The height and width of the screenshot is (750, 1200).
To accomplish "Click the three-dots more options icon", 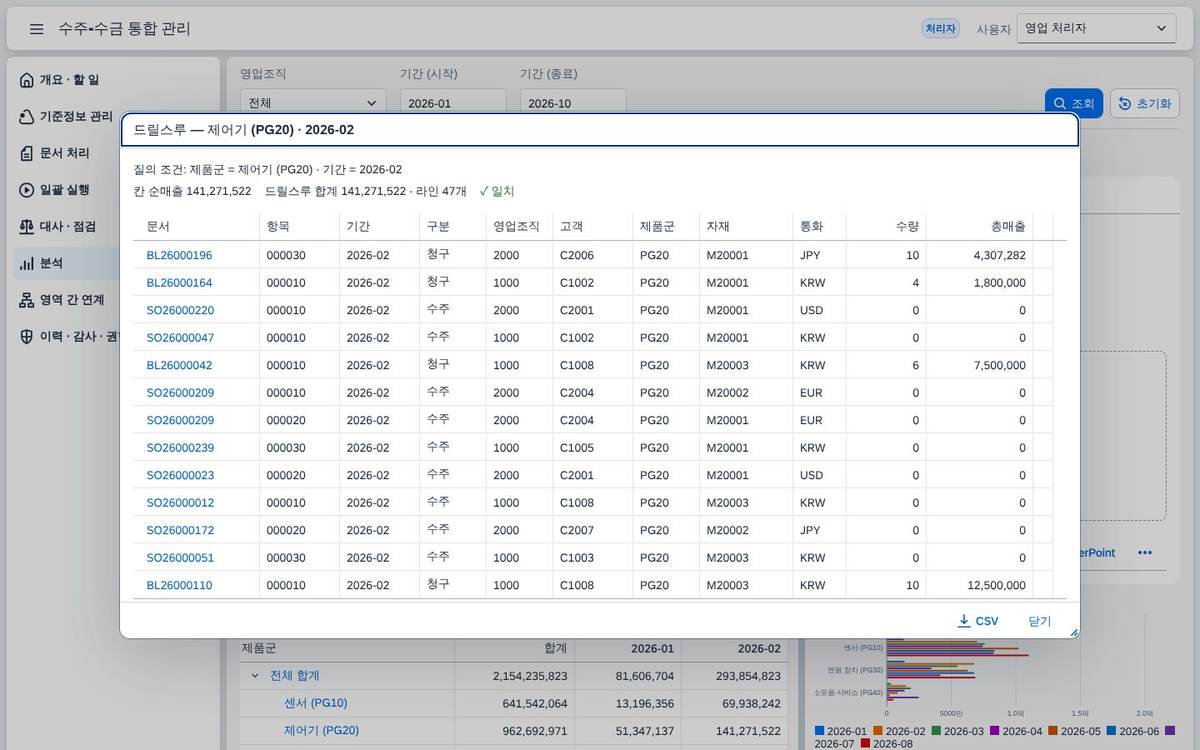I will (x=1145, y=553).
